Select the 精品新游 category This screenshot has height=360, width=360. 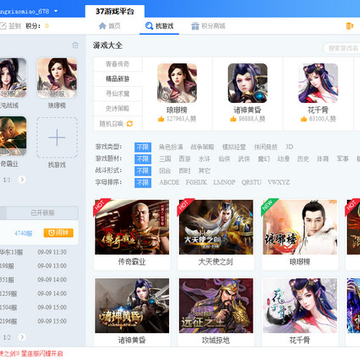tap(118, 79)
